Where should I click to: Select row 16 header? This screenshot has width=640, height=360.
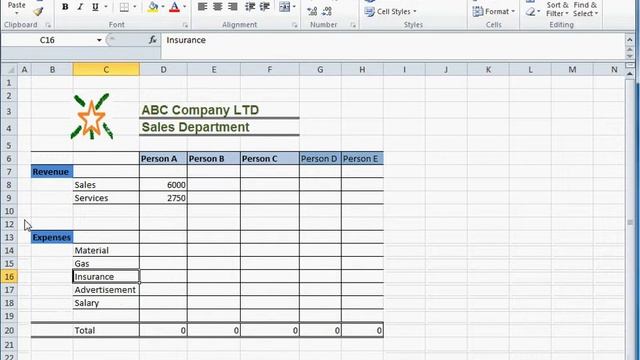pos(9,276)
